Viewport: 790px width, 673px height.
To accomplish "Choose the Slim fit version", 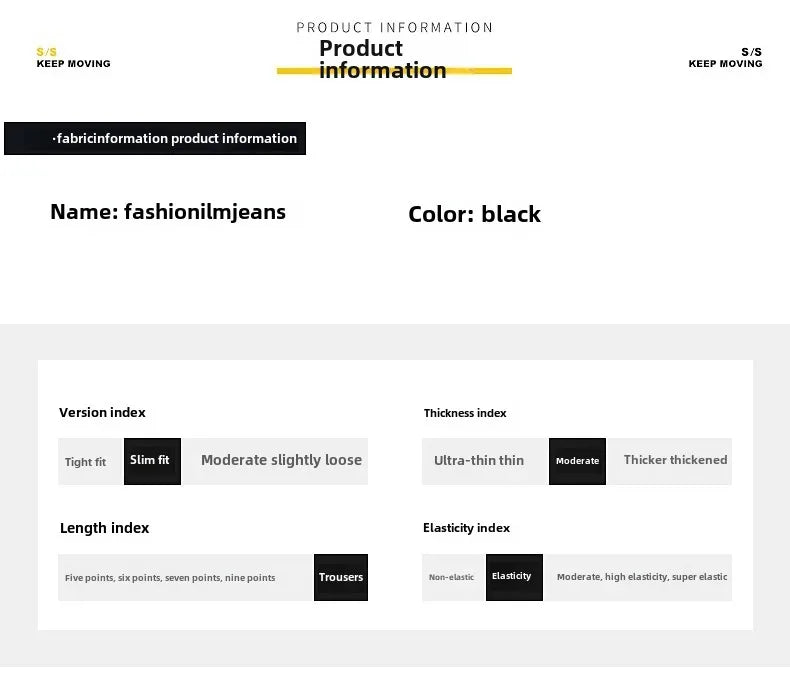I will pos(152,461).
